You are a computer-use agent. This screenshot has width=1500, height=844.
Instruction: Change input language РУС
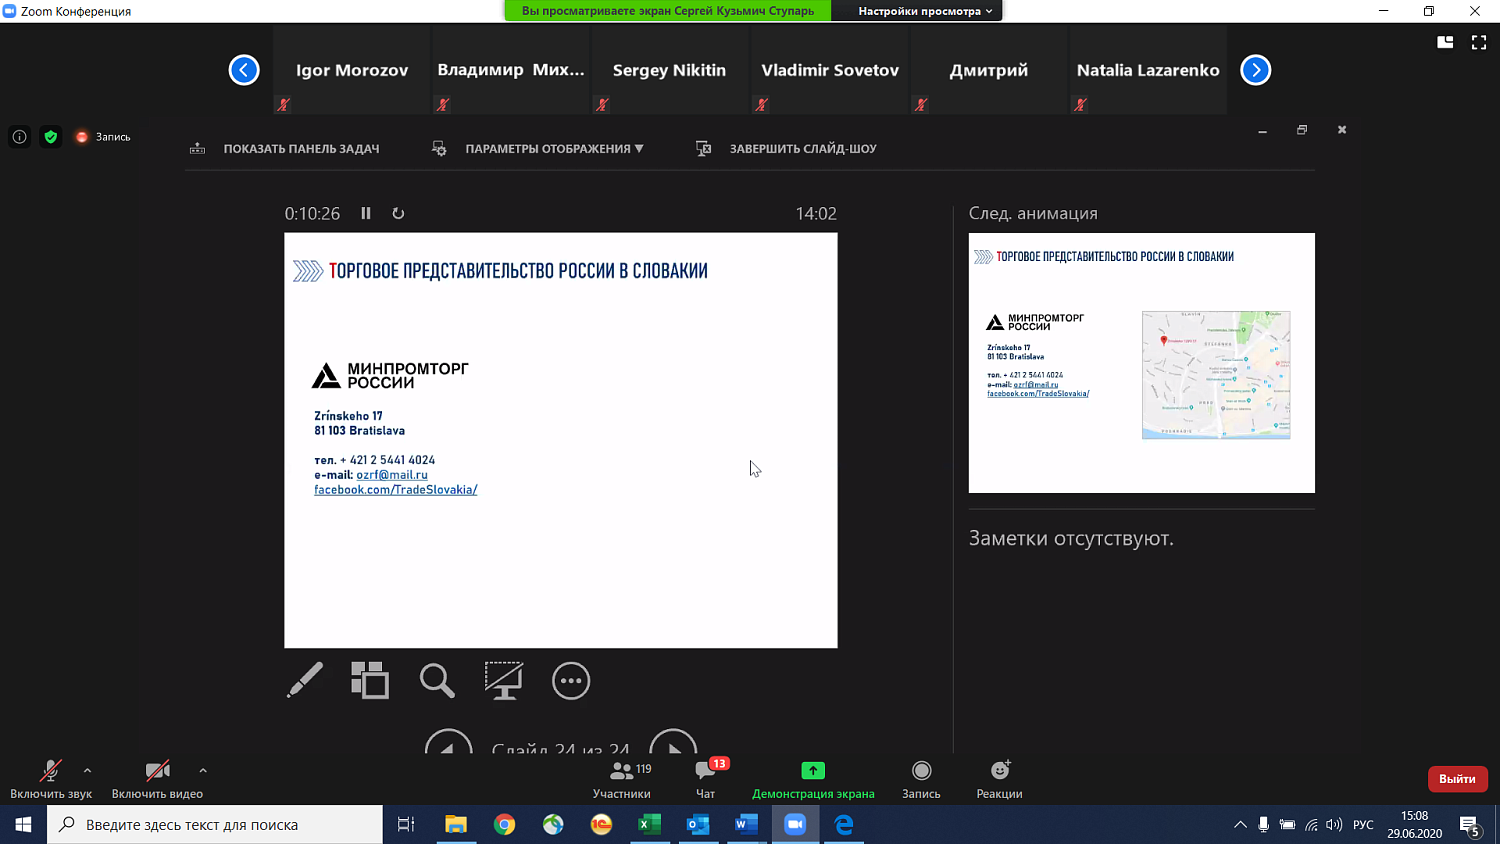point(1363,825)
